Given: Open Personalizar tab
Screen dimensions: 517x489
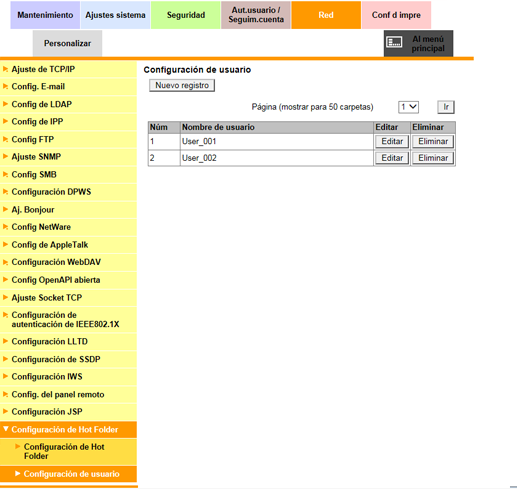Looking at the screenshot, I should coord(67,43).
